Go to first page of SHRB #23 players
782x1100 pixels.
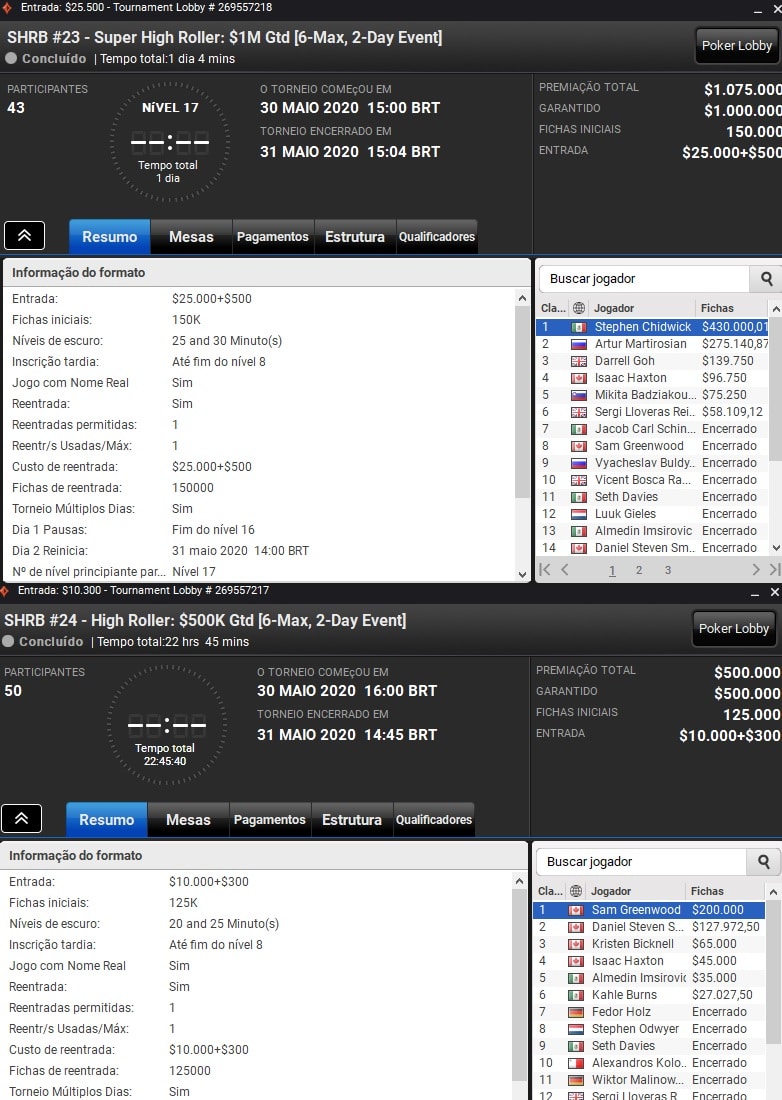pos(545,570)
